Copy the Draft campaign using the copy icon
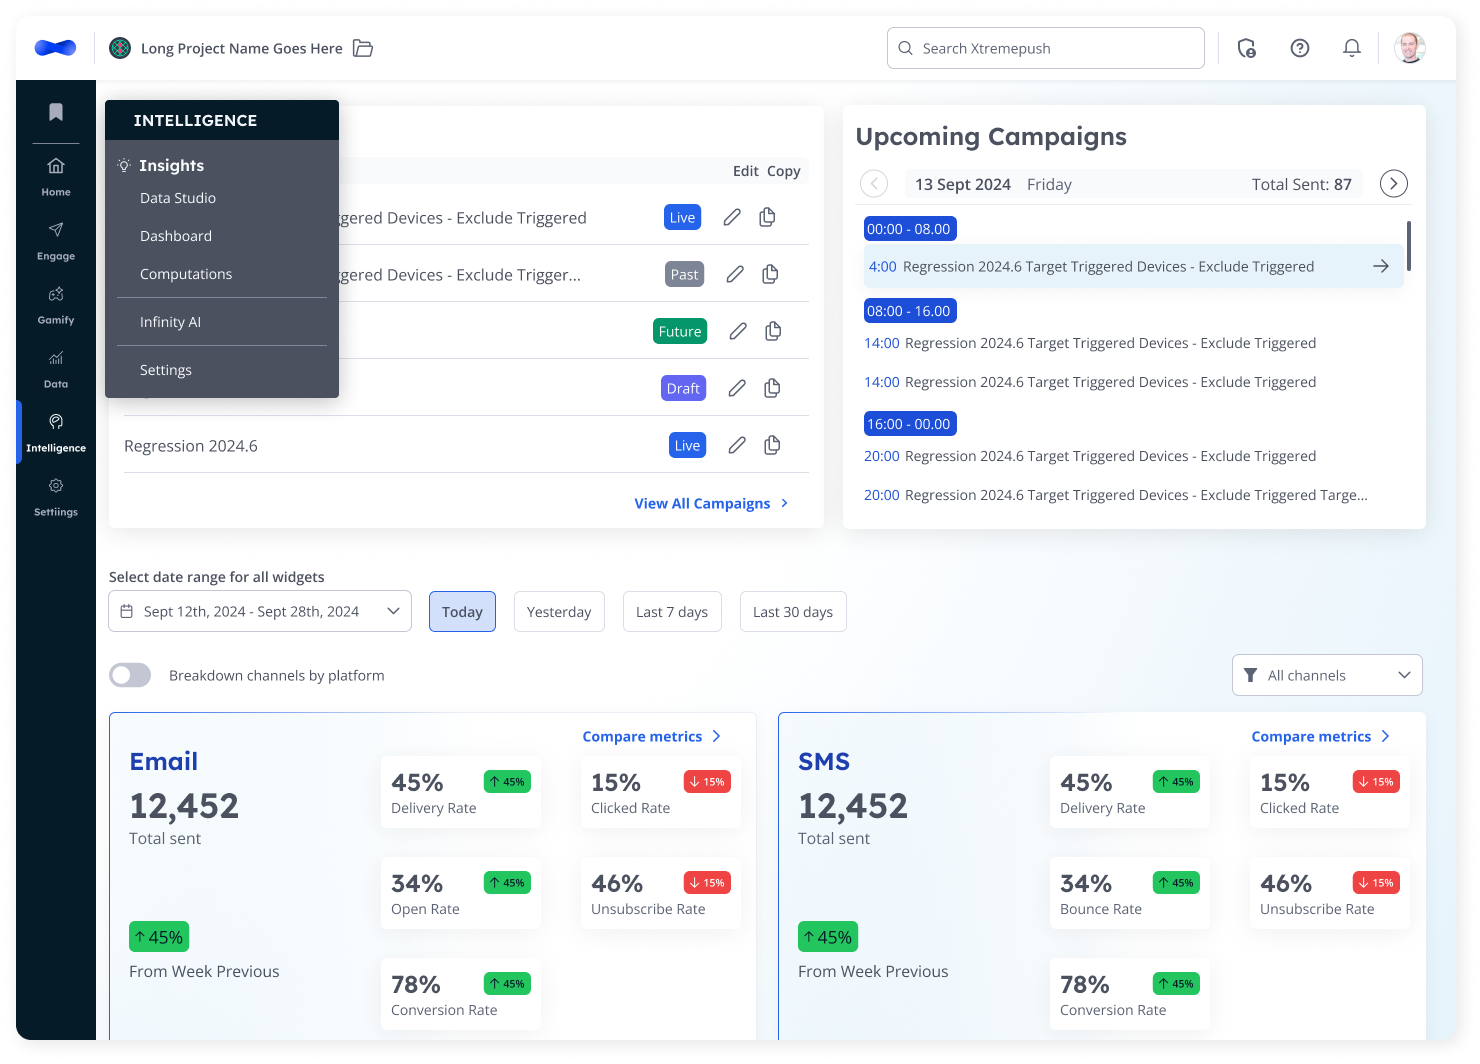This screenshot has height=1064, width=1480. tap(772, 388)
